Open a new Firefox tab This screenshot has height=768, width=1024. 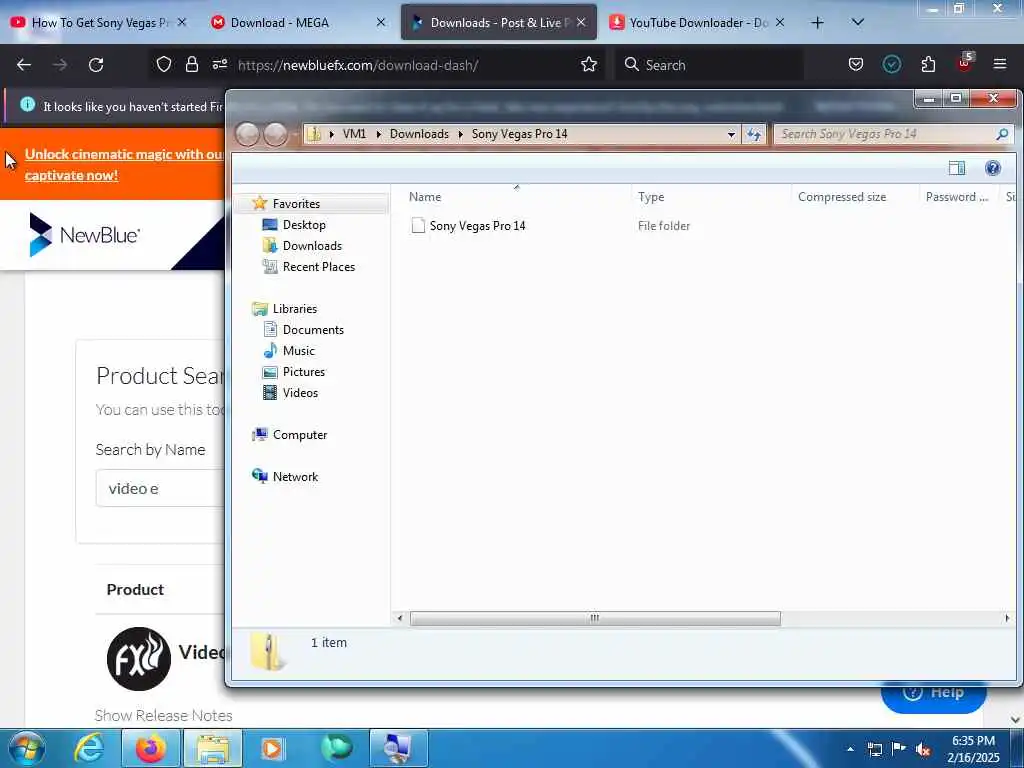coord(817,23)
